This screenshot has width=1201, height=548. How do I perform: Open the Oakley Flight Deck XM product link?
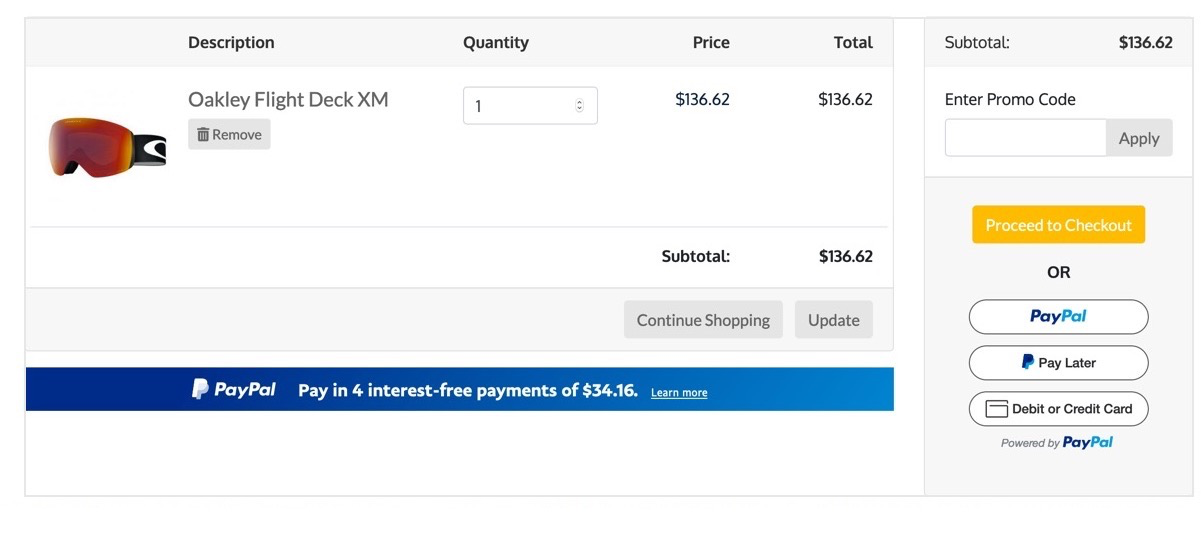(x=288, y=100)
